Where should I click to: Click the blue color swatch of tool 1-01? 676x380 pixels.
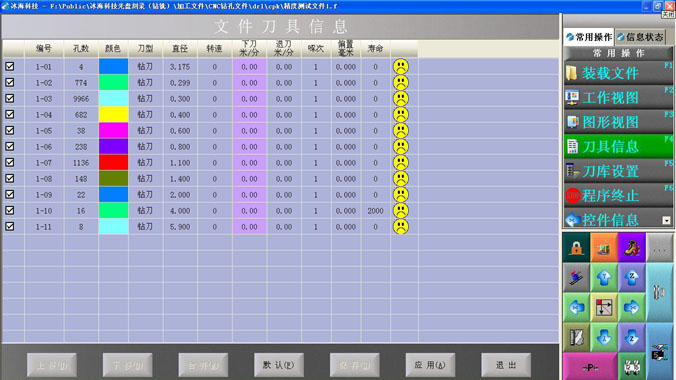tap(113, 66)
